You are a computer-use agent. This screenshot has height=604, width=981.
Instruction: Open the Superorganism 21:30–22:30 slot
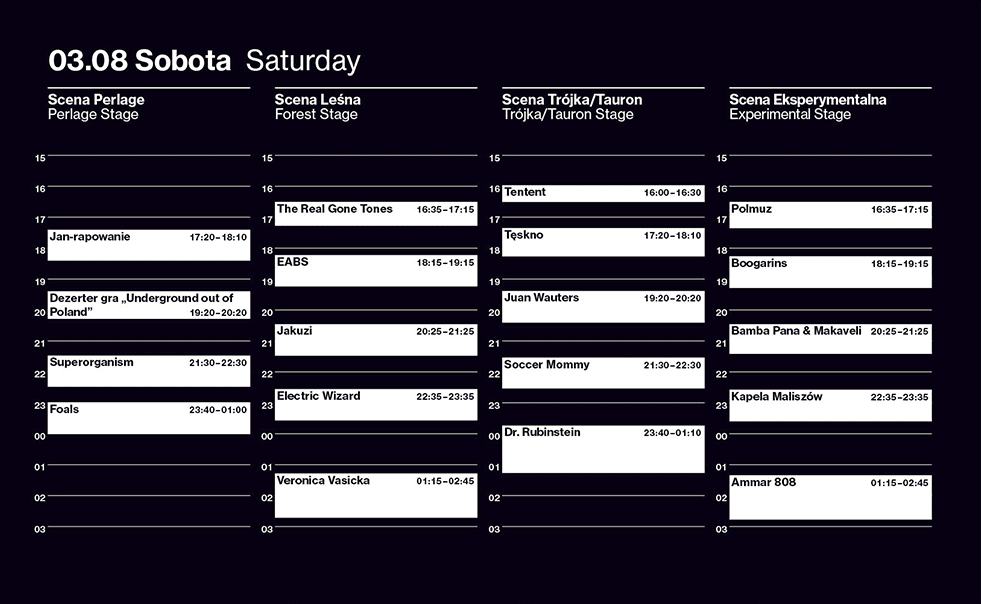click(149, 371)
